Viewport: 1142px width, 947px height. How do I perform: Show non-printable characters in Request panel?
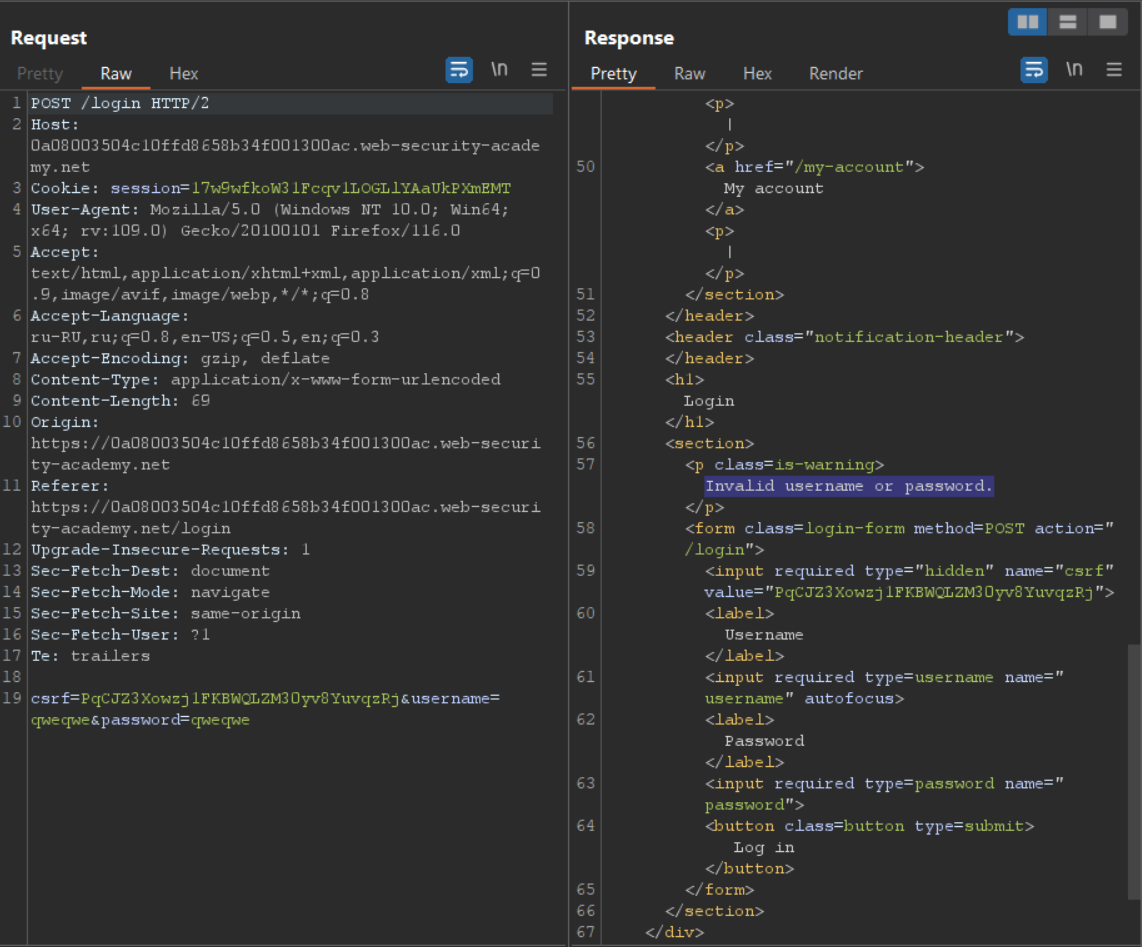tap(499, 70)
